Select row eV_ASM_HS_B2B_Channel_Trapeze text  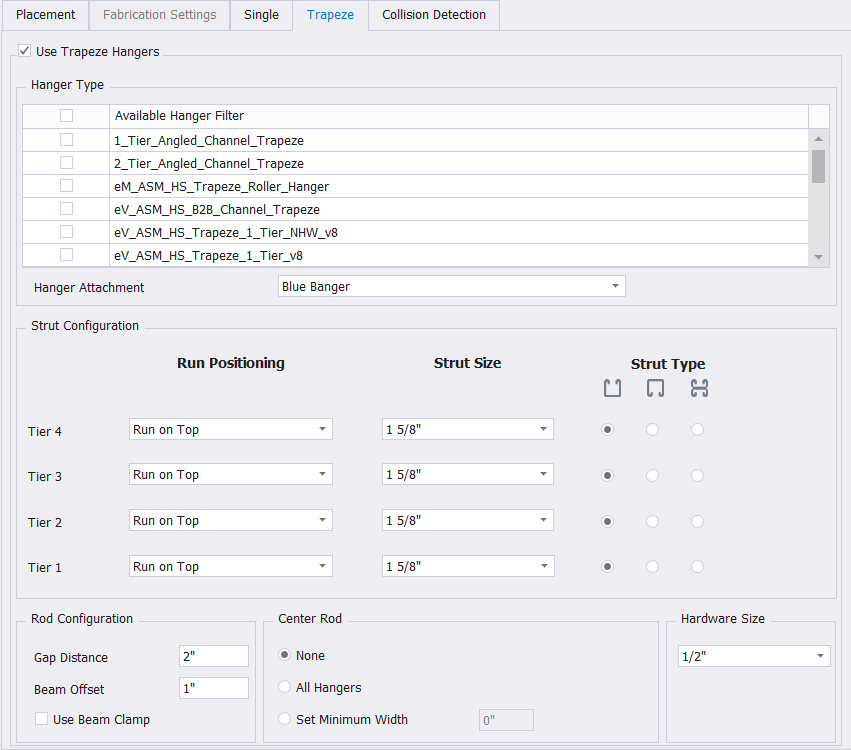(x=217, y=209)
